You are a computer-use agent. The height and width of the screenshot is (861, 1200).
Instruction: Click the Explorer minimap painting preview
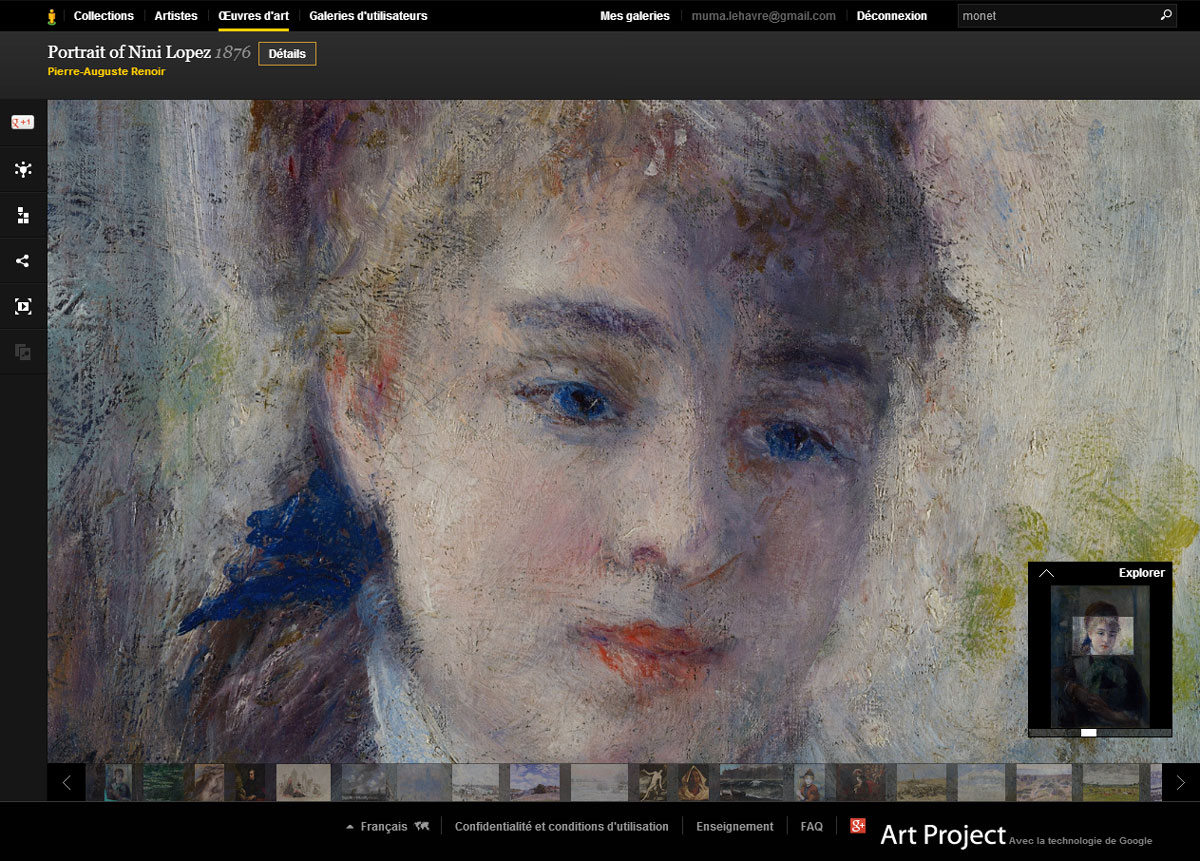point(1100,656)
